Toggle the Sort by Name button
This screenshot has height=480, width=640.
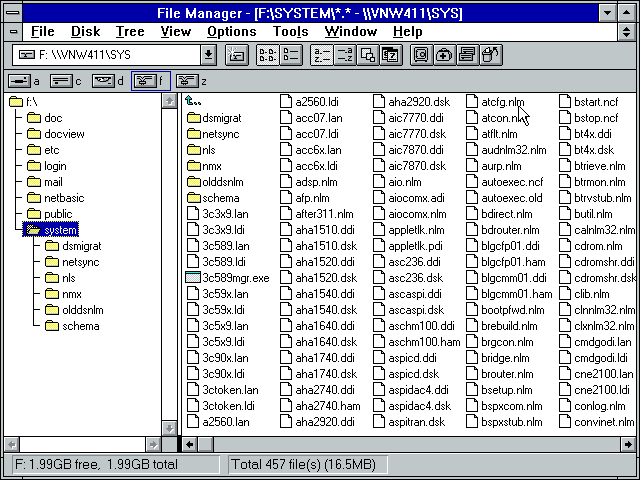(x=322, y=55)
